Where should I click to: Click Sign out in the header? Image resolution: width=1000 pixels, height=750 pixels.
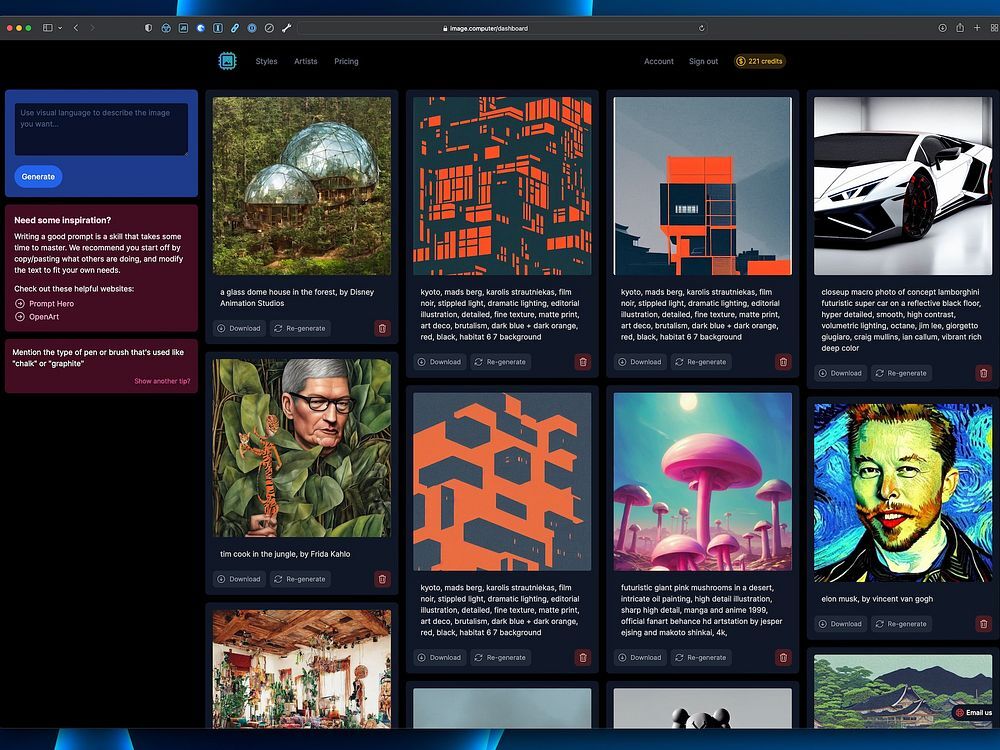703,61
